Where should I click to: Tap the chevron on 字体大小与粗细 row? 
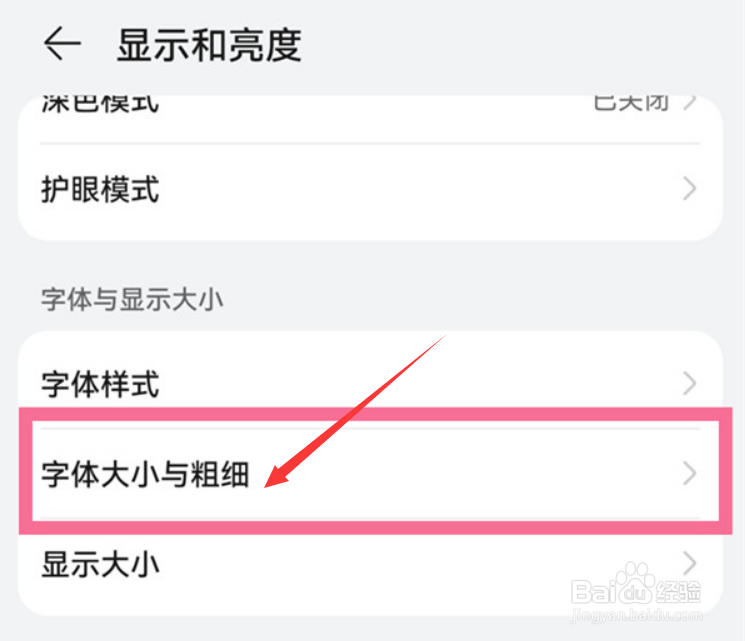coord(689,474)
